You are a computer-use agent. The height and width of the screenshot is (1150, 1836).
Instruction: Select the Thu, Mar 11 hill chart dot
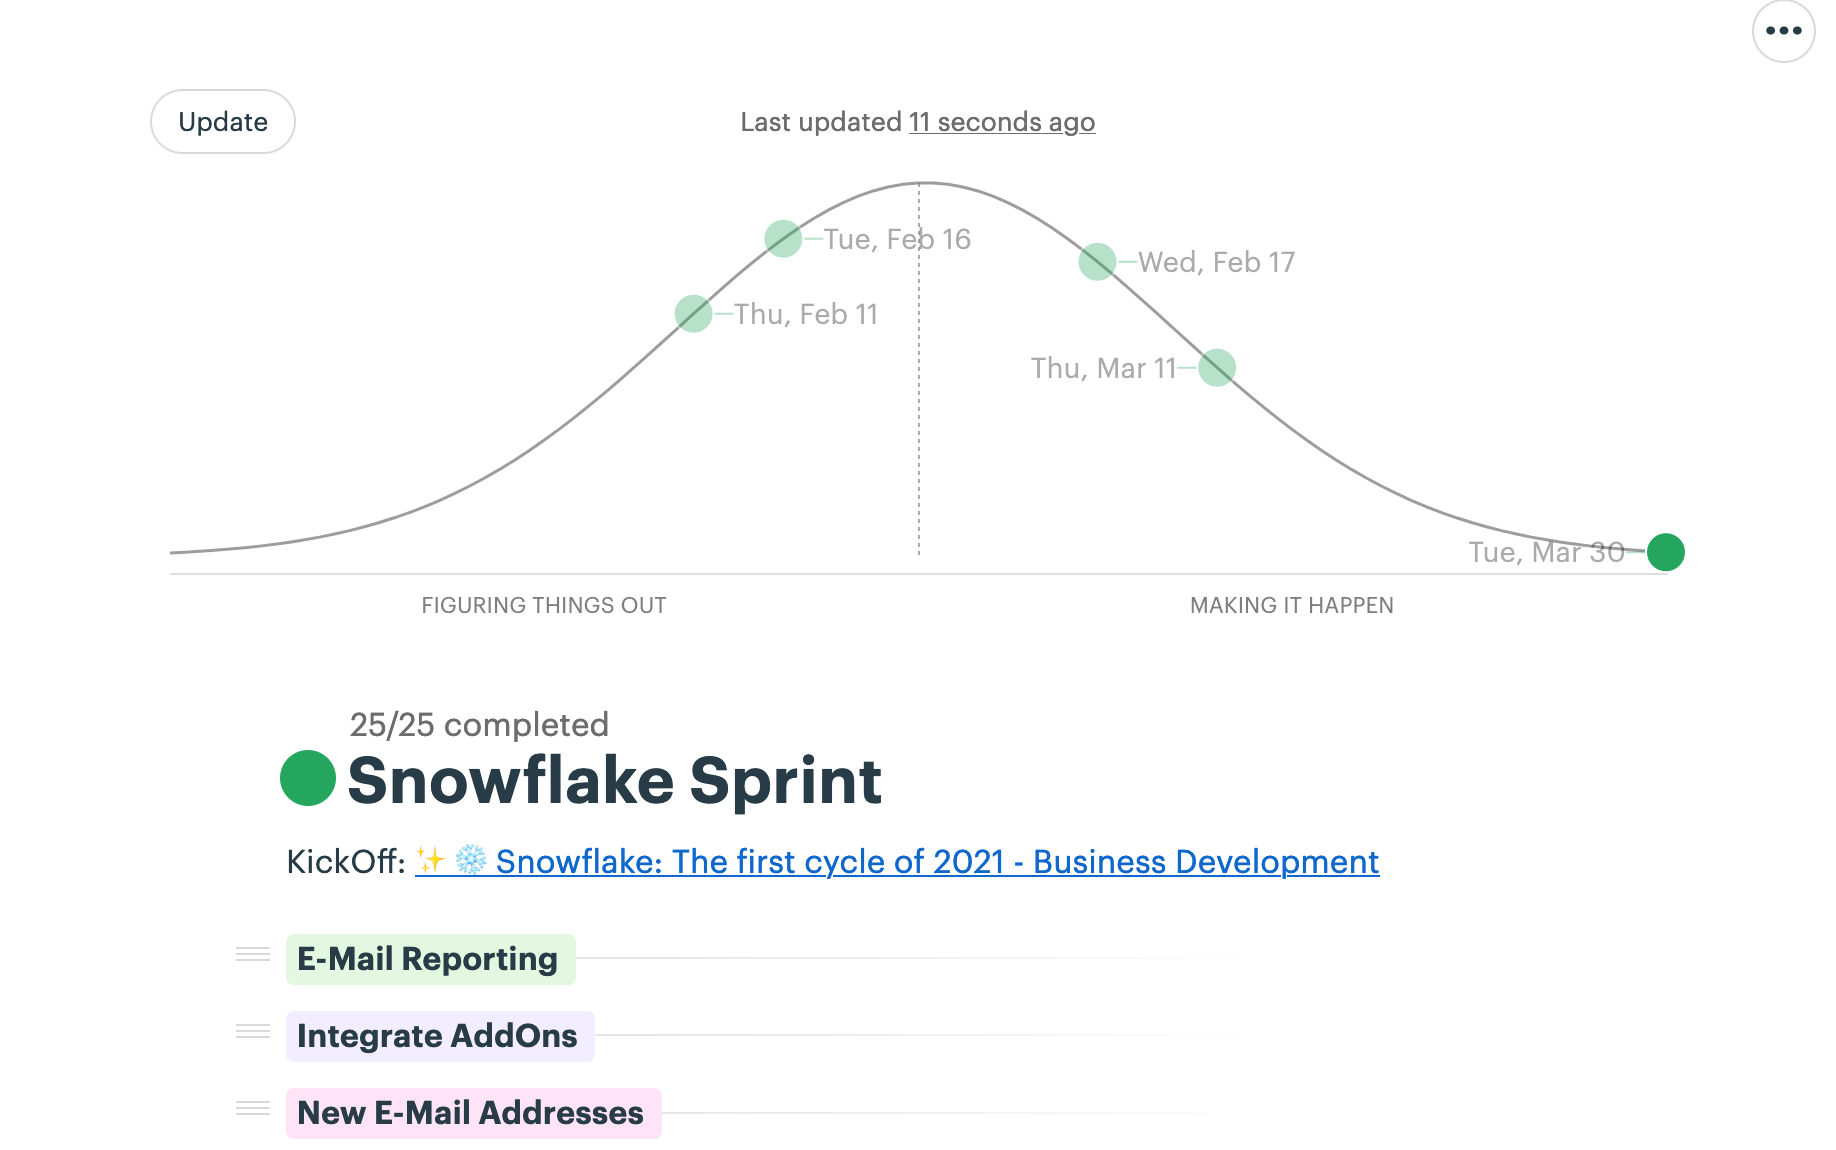pyautogui.click(x=1217, y=368)
